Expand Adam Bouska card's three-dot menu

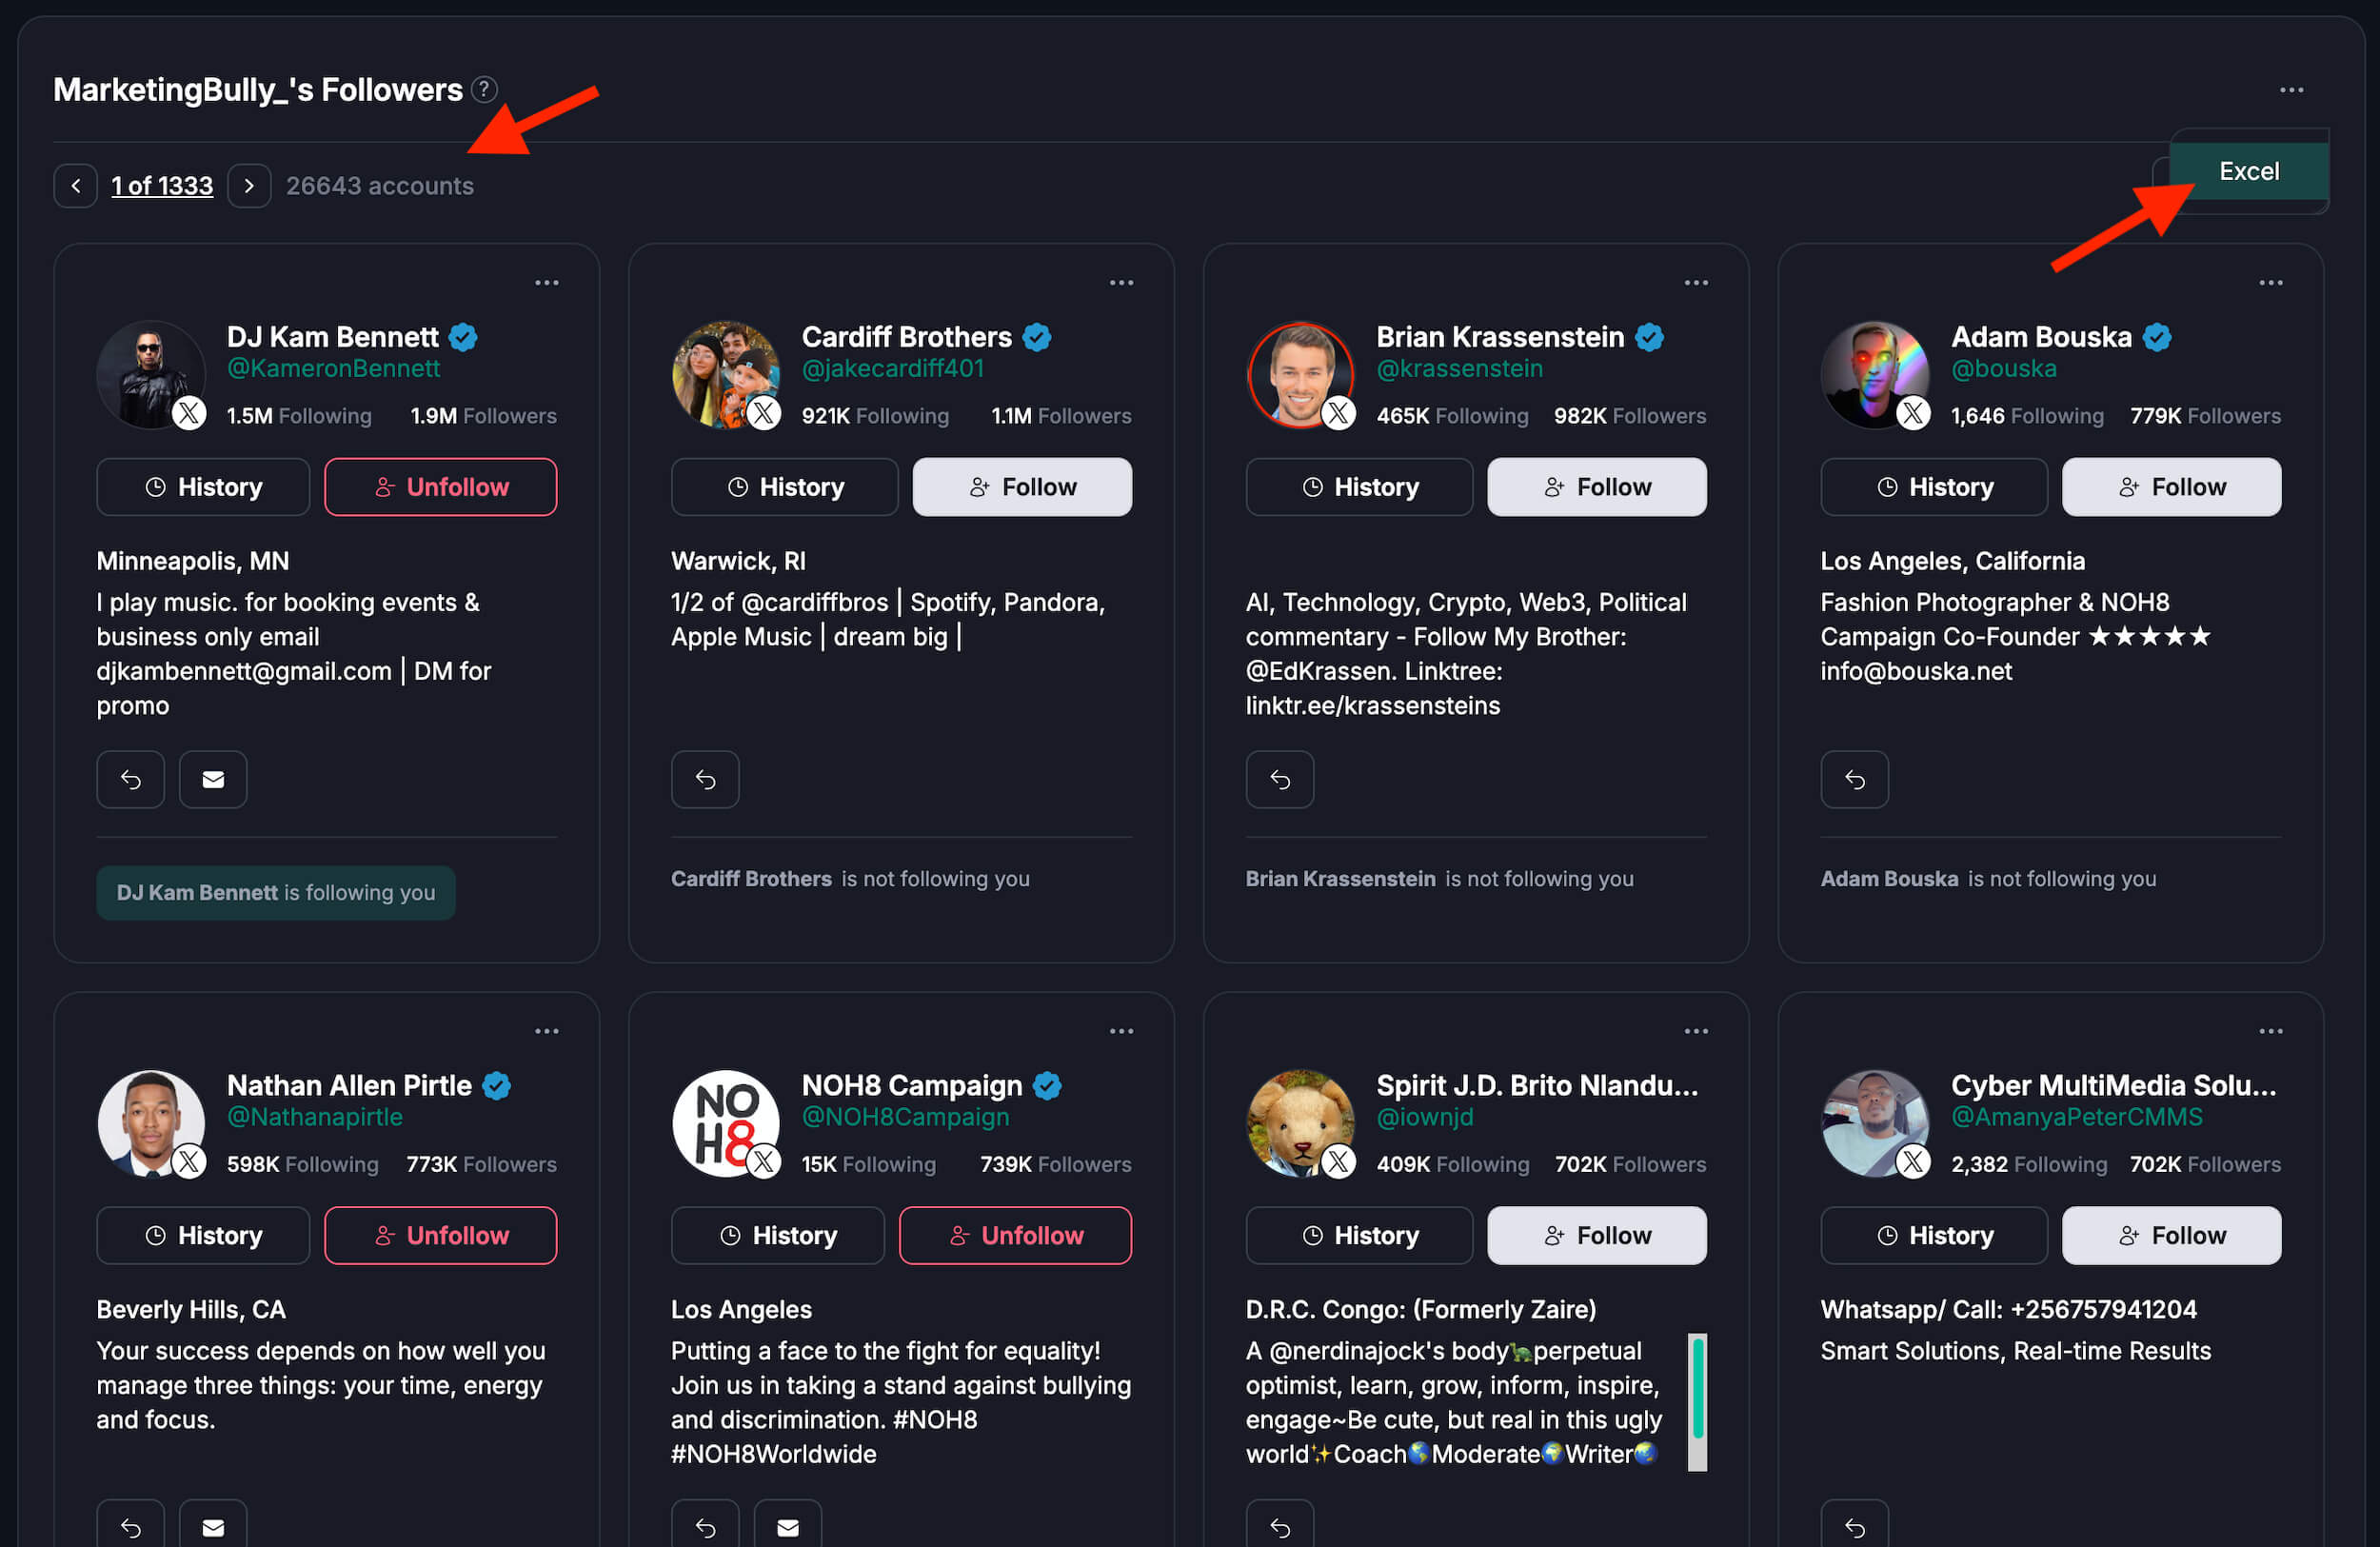pos(2270,283)
